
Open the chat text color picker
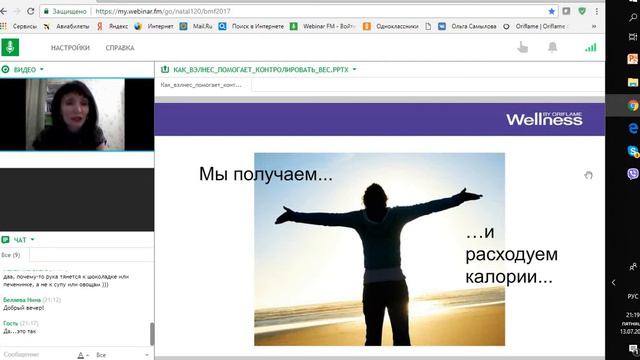[82, 355]
